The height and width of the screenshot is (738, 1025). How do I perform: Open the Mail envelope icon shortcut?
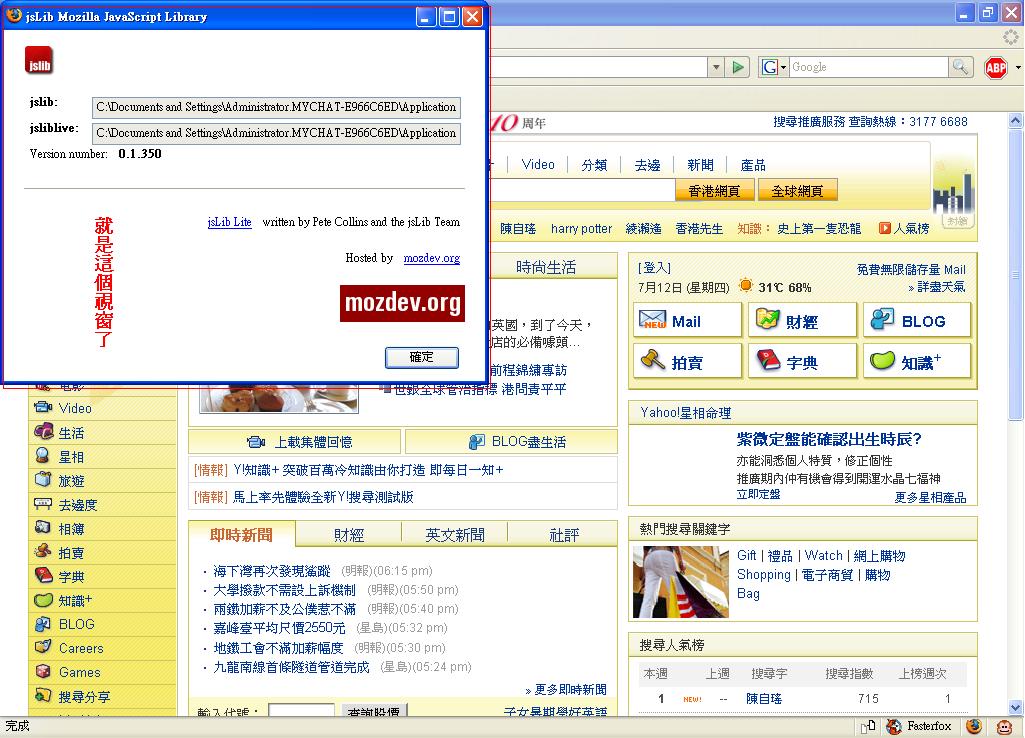click(x=654, y=321)
